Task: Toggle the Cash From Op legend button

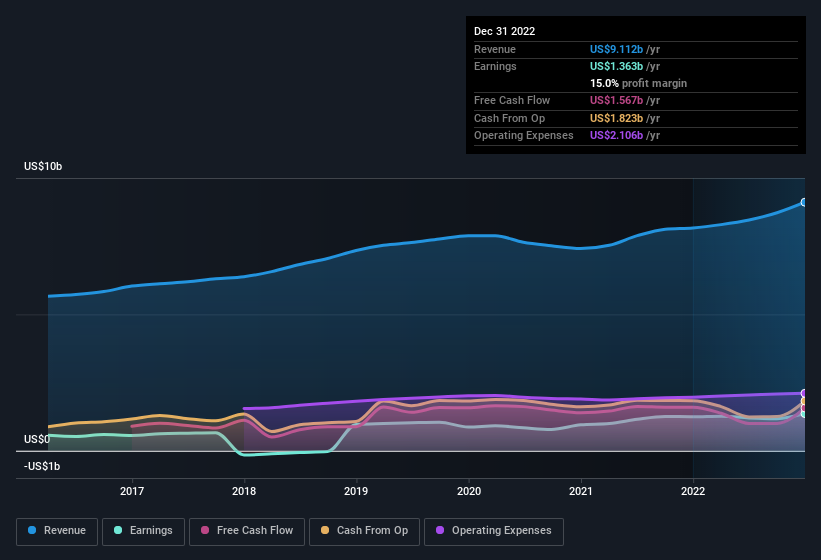Action: tap(364, 531)
